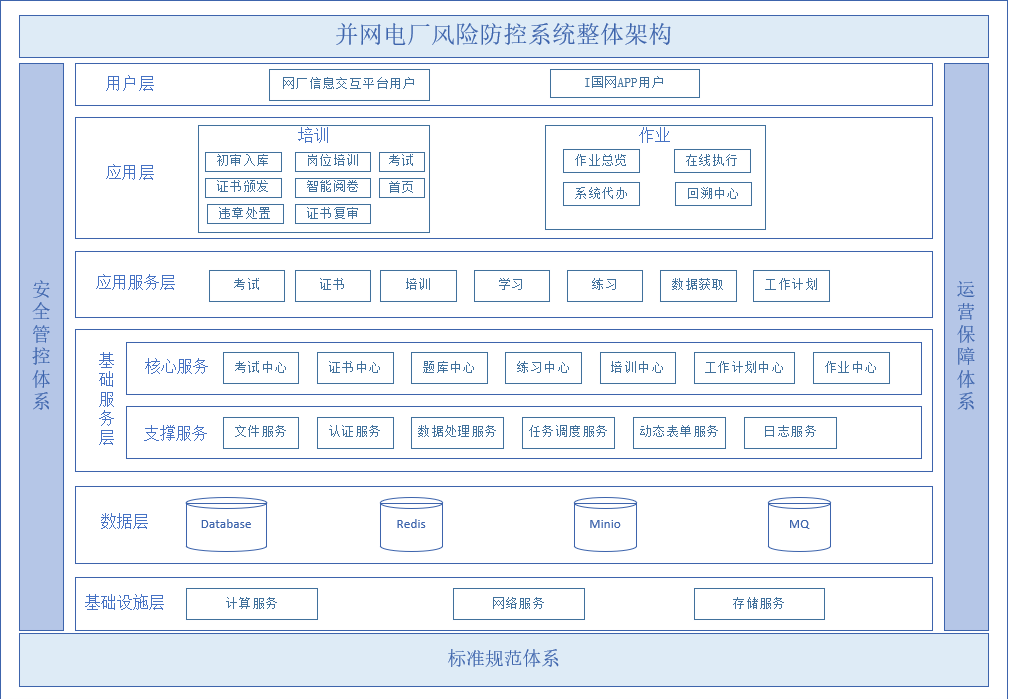Viewport: 1009px width, 699px height.
Task: Click the 数据层 layer label
Action: 124,521
